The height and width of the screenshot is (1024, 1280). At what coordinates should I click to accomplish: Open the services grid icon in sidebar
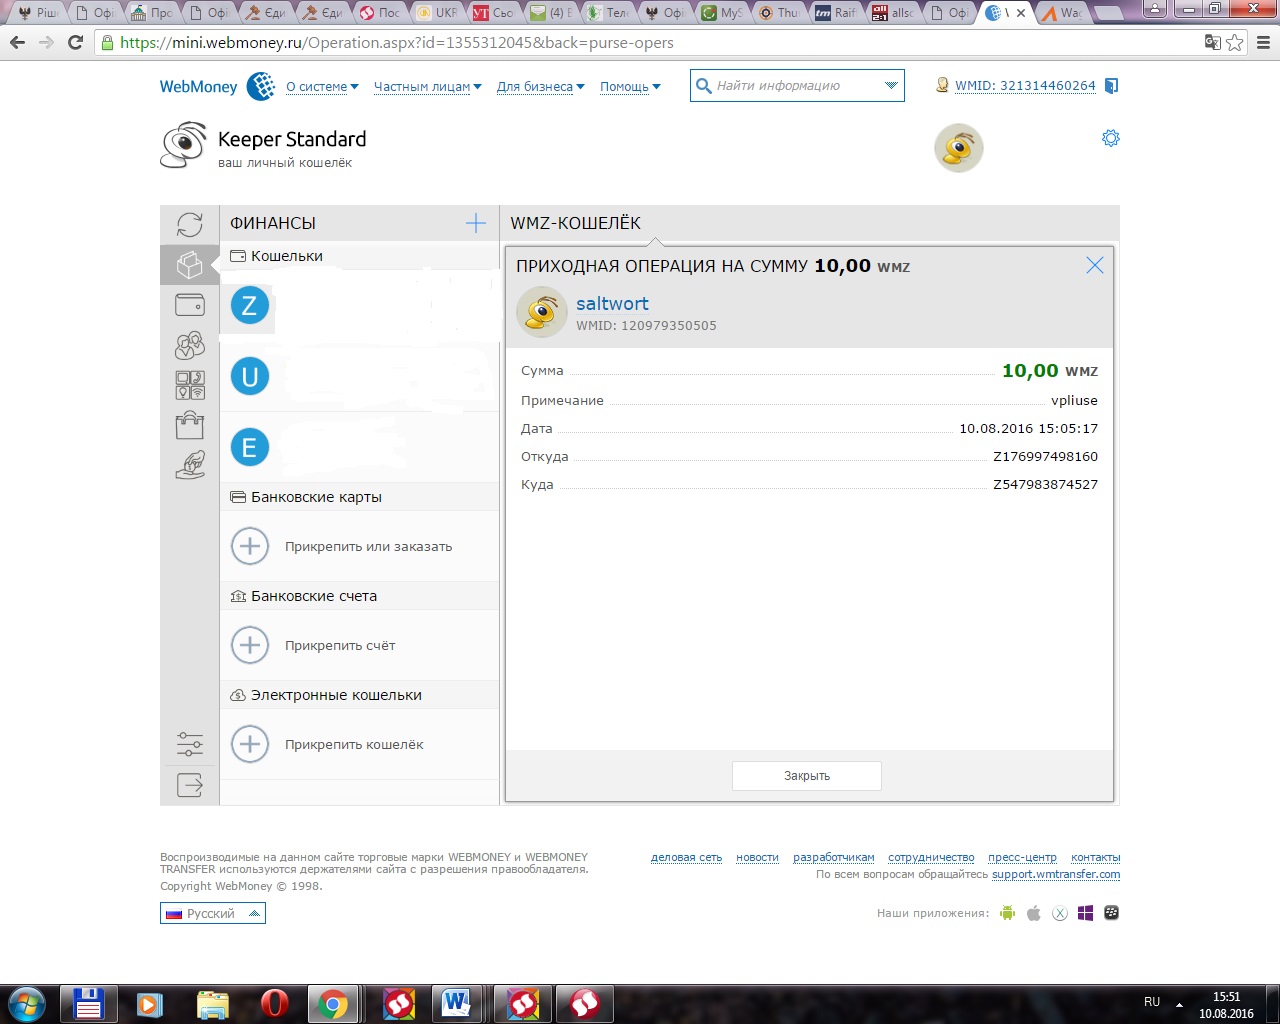tap(190, 385)
